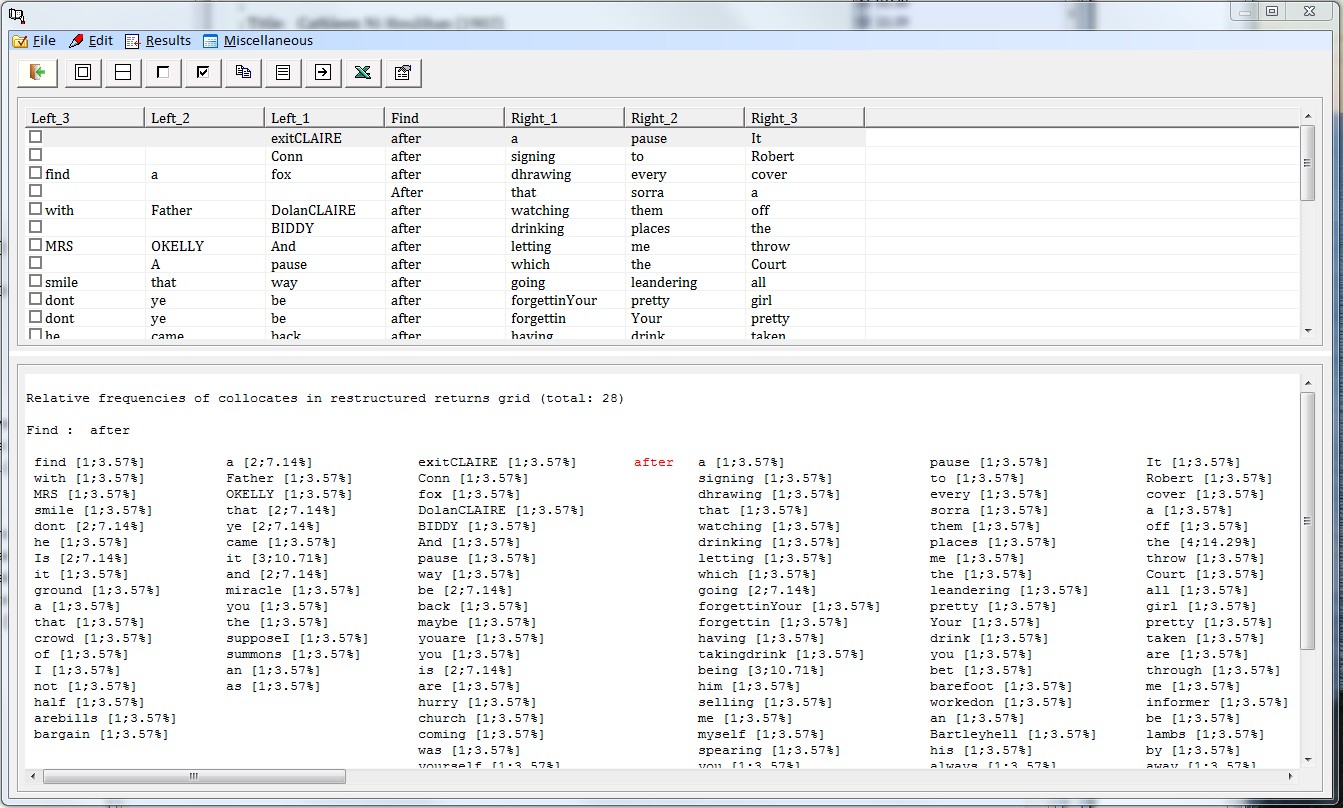
Task: Click the copy documents toolbar icon
Action: coord(243,72)
